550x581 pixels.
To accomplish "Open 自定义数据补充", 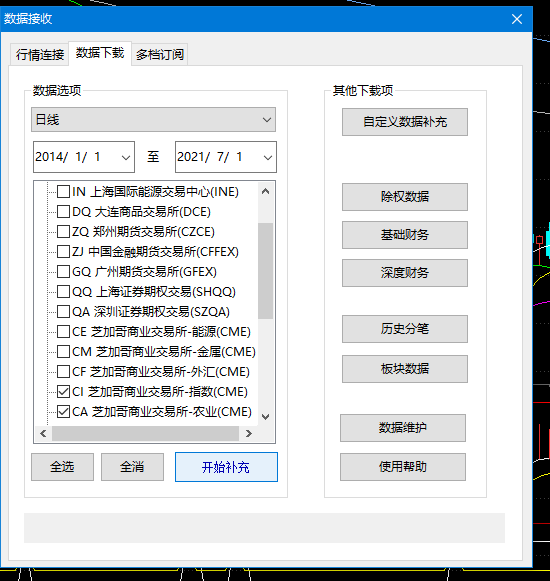I will (x=405, y=122).
